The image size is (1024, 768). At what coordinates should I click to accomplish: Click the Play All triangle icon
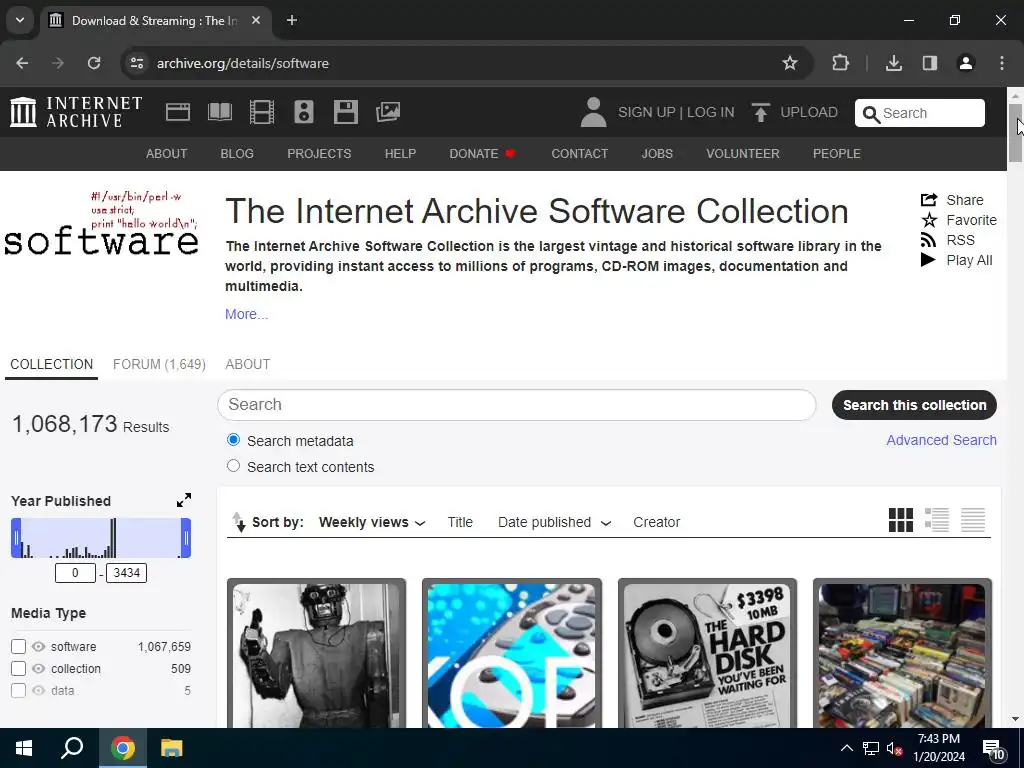(928, 260)
